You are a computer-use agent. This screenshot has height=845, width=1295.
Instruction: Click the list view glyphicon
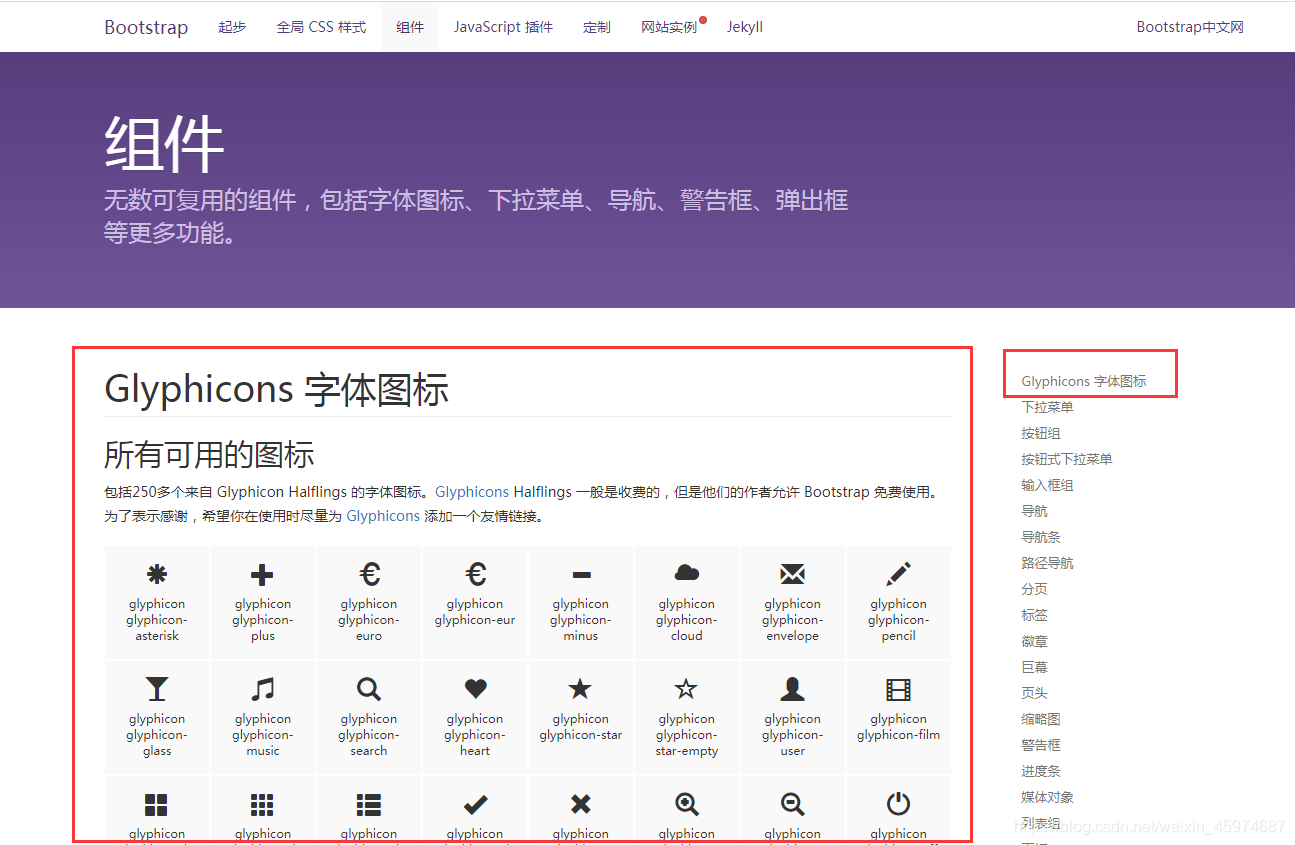(369, 804)
